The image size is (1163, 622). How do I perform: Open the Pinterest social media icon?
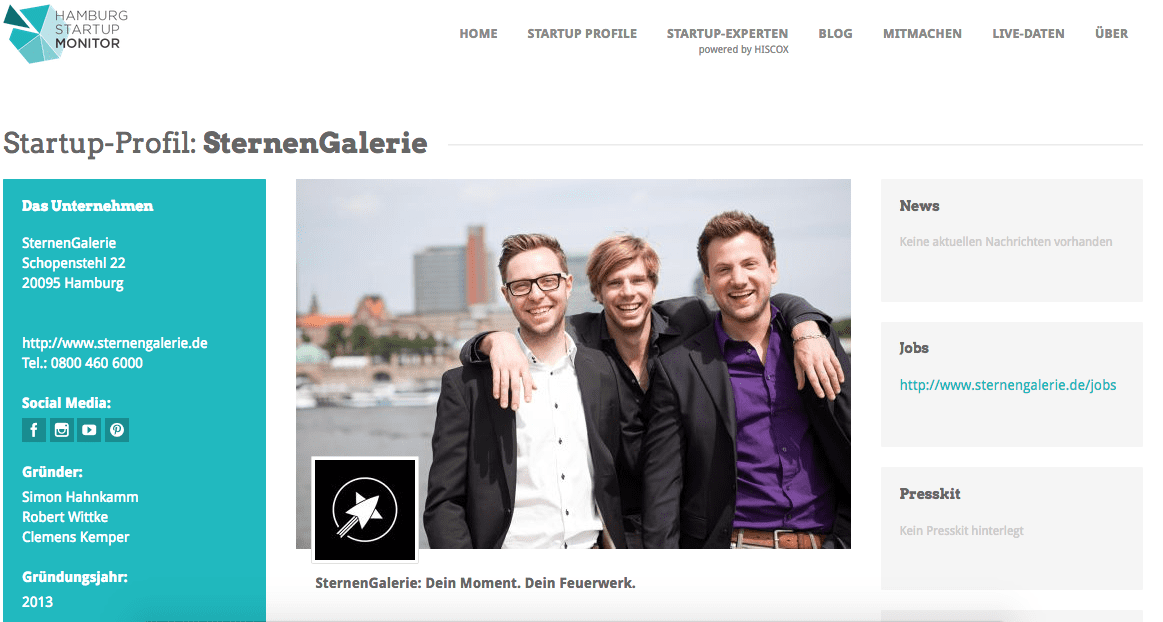coord(117,430)
